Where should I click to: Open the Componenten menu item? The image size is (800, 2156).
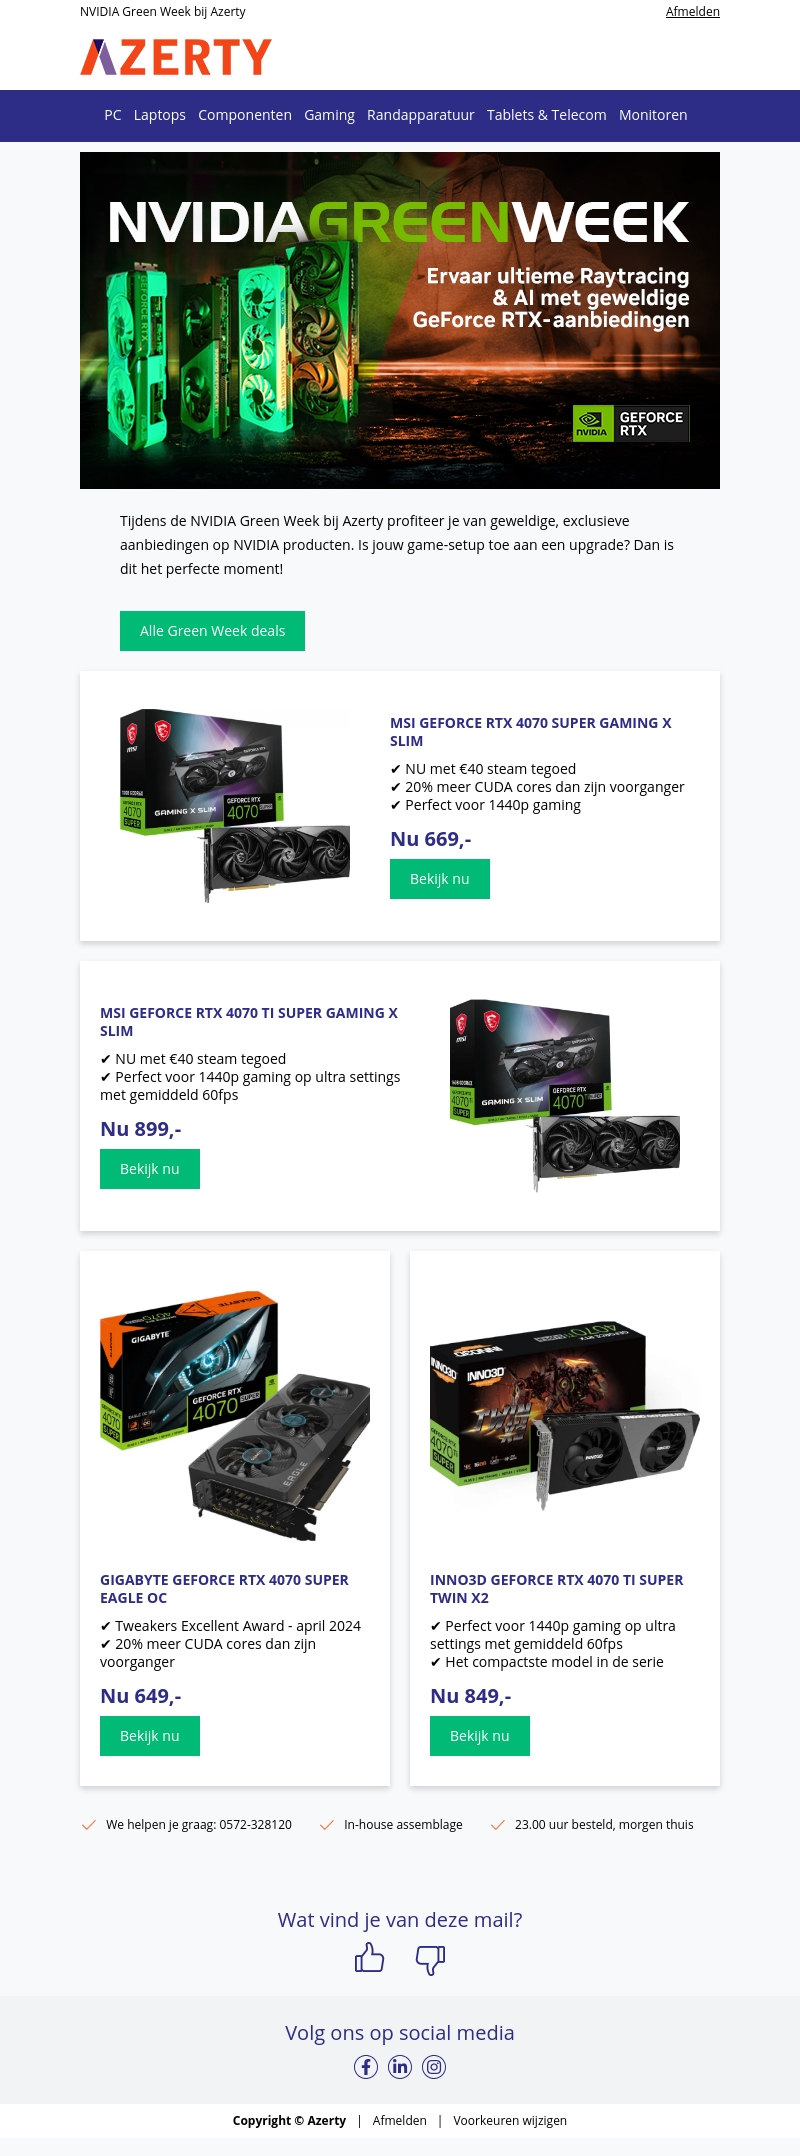pyautogui.click(x=245, y=115)
